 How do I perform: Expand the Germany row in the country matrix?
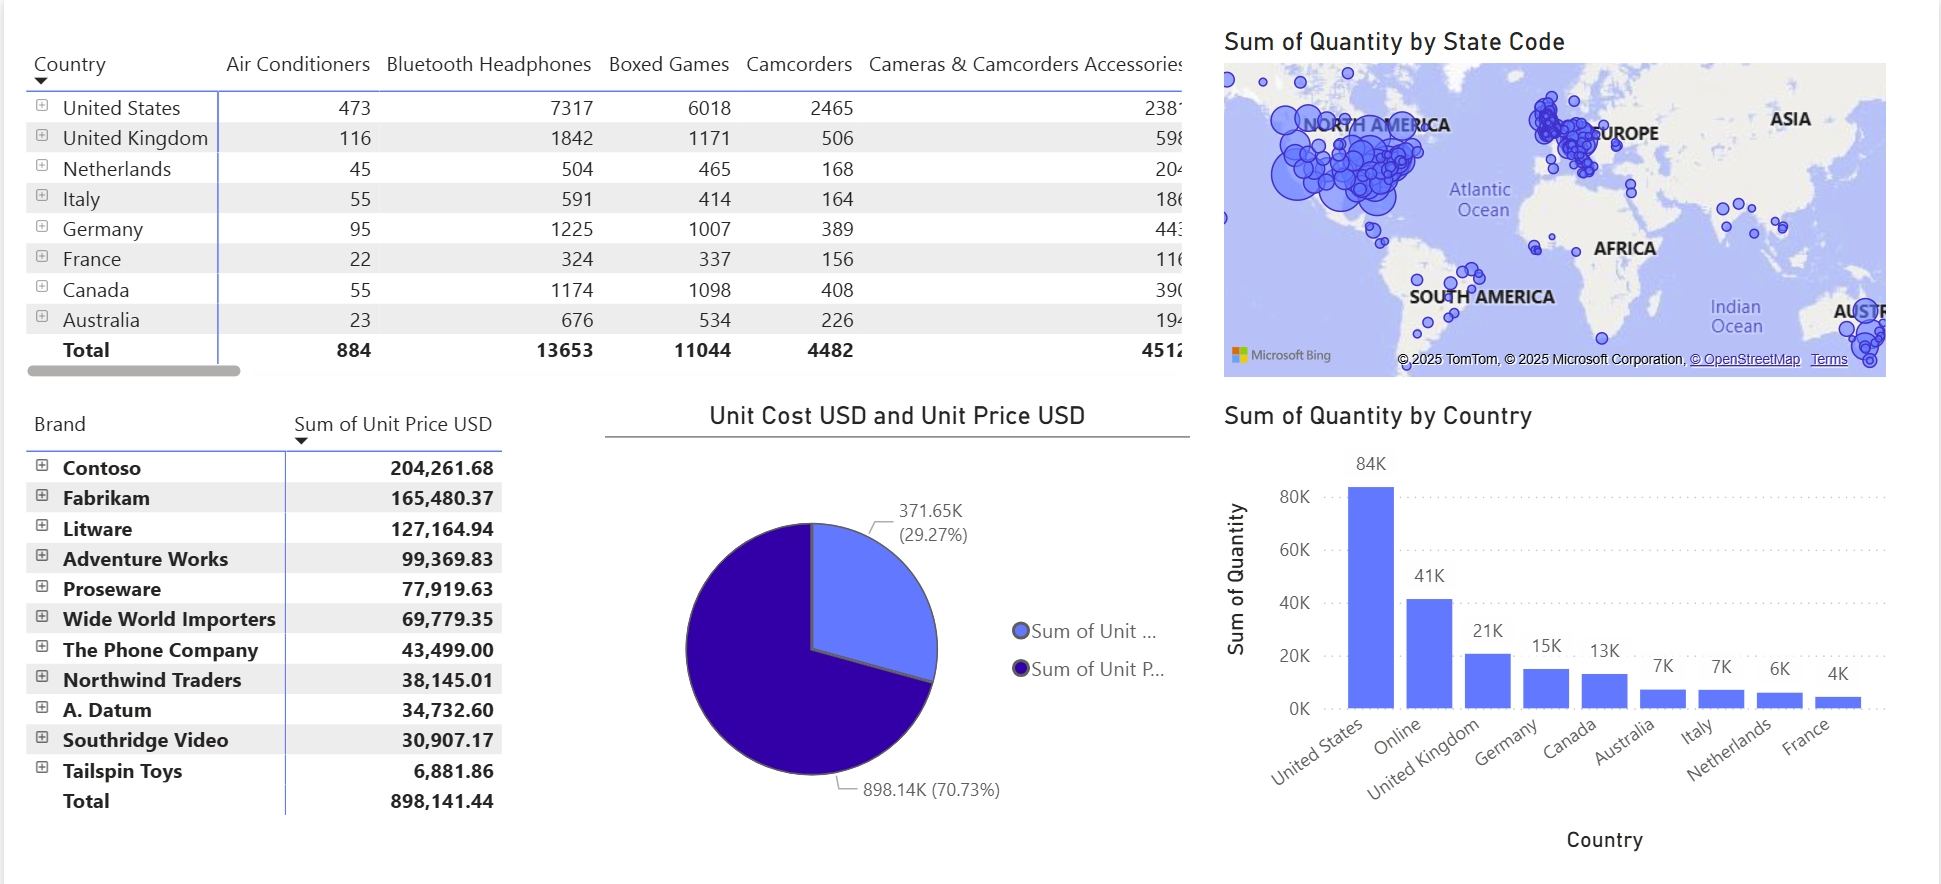pos(41,228)
